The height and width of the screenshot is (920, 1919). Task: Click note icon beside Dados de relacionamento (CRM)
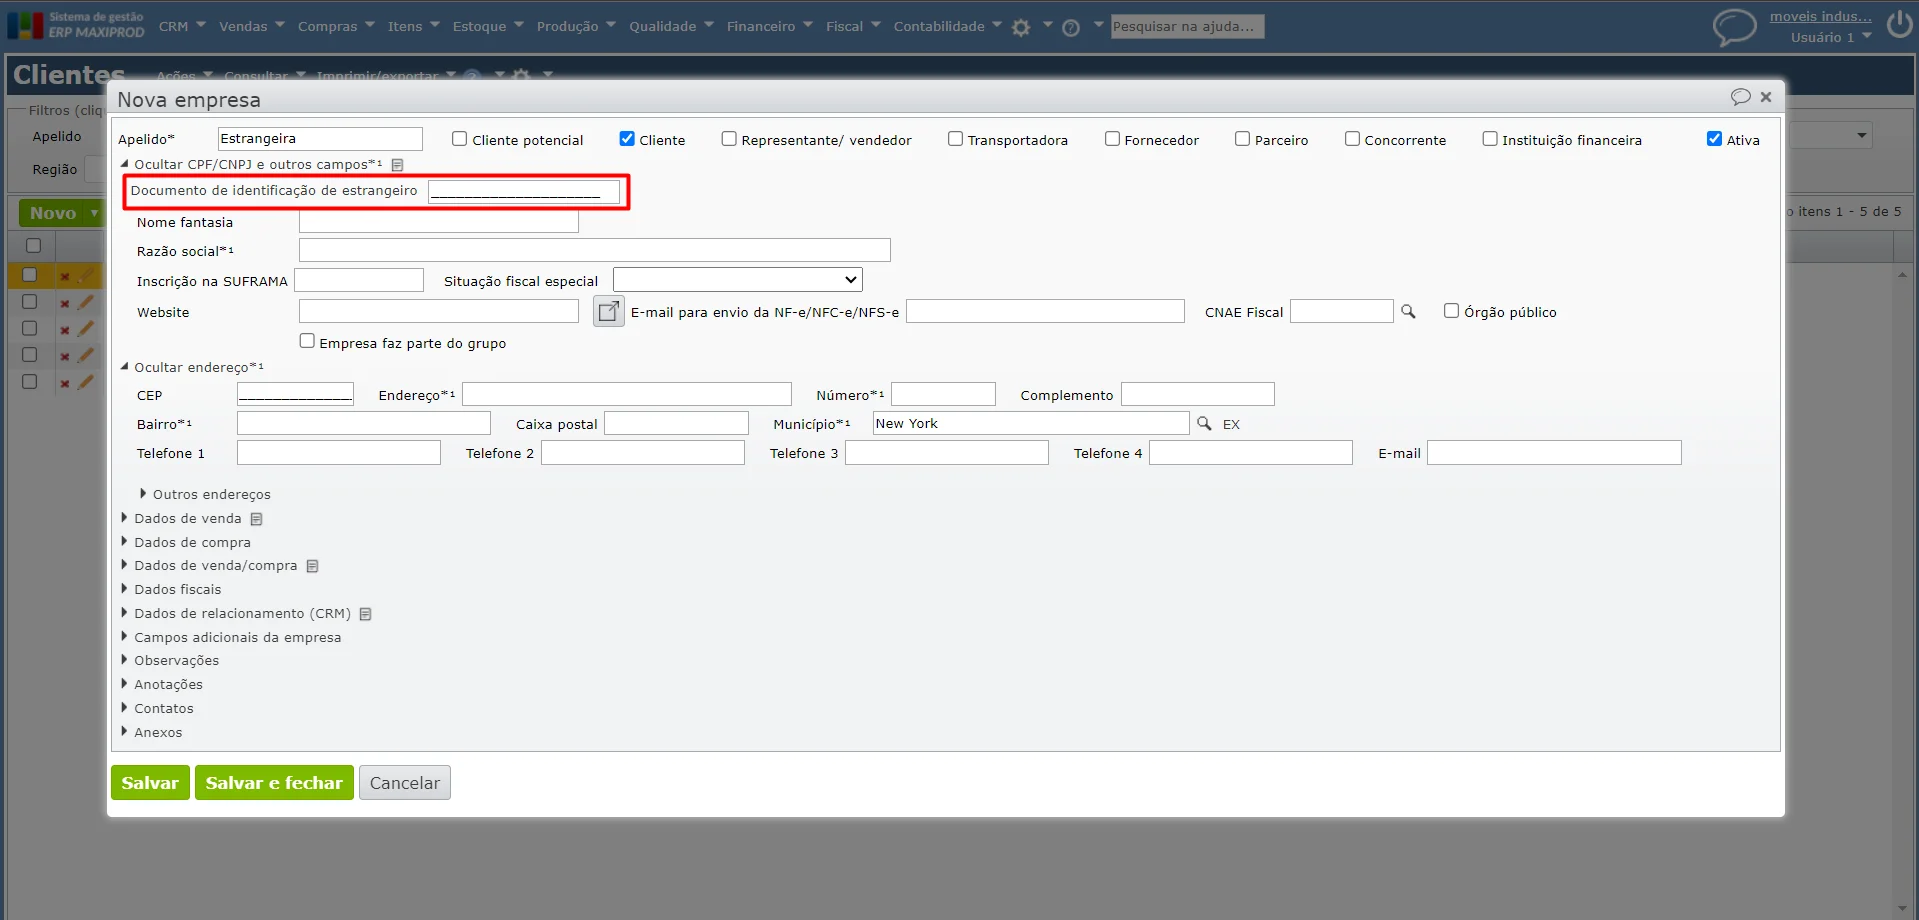(x=365, y=614)
